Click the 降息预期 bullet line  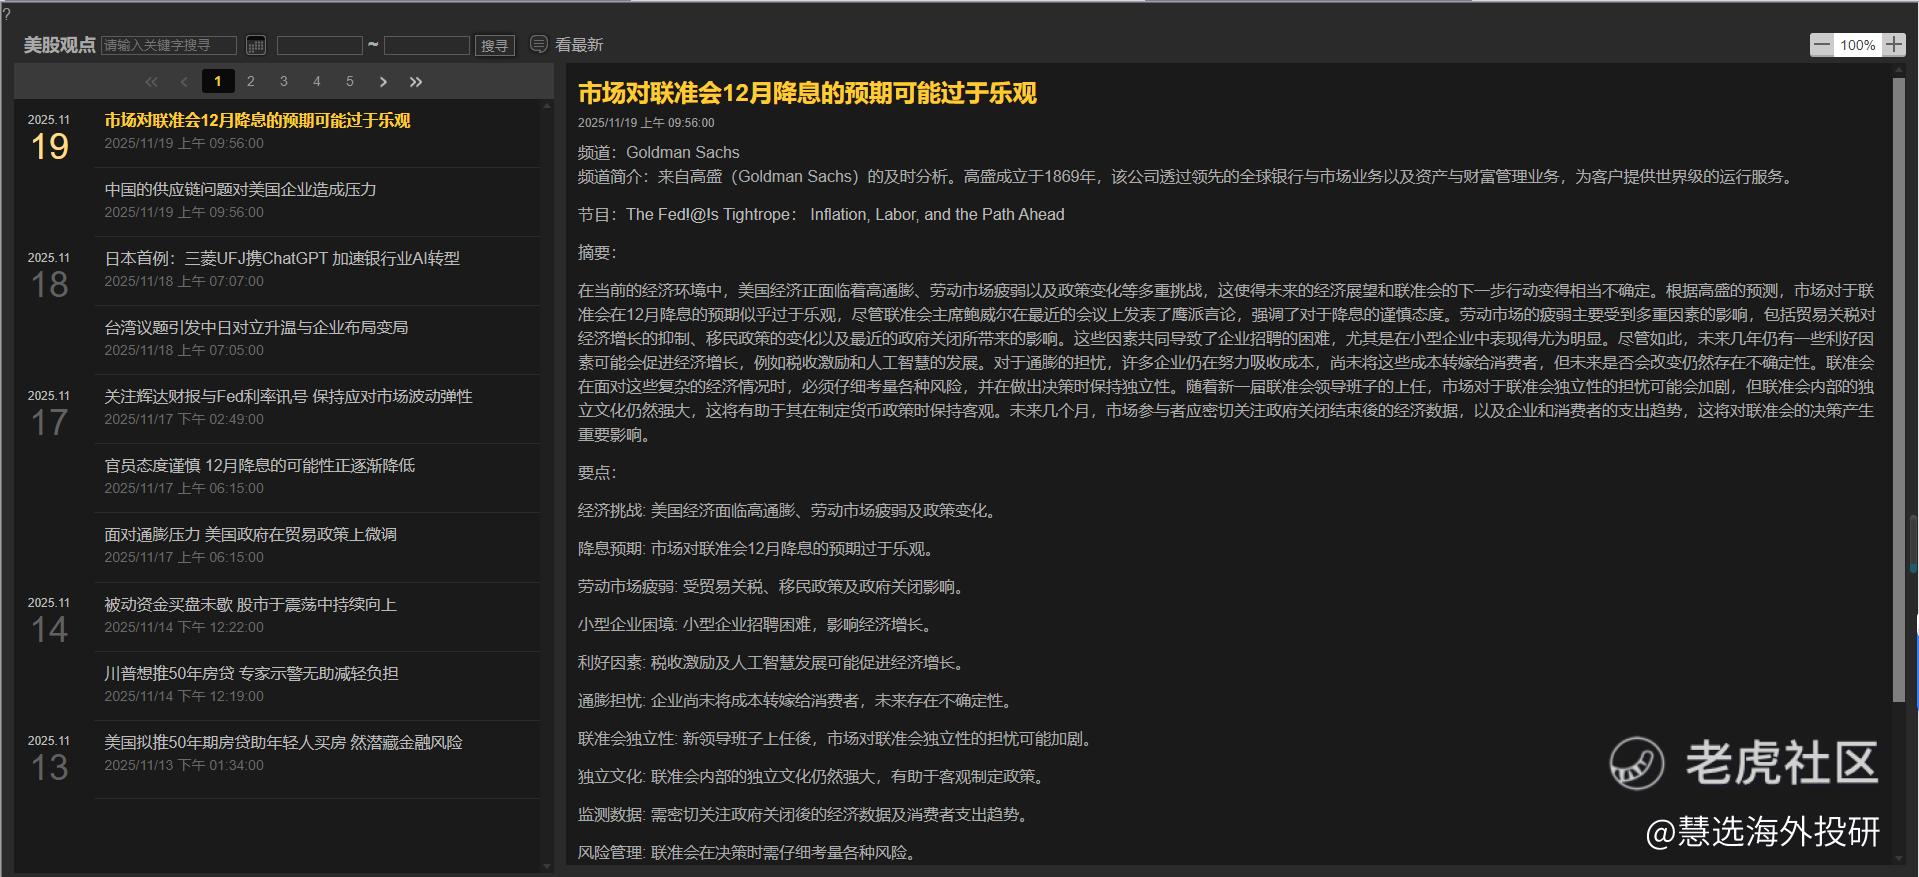(x=757, y=548)
